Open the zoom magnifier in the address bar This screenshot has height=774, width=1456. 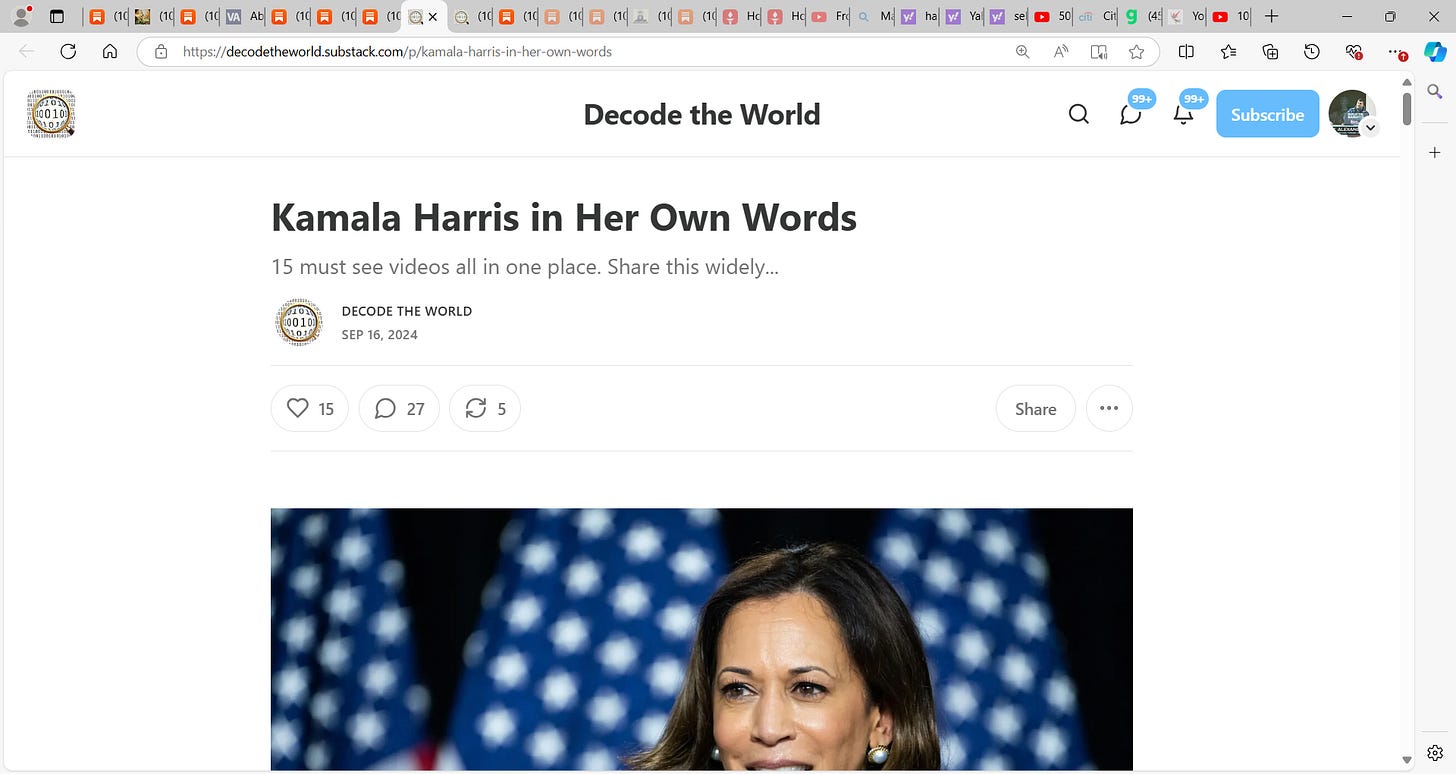[1022, 52]
